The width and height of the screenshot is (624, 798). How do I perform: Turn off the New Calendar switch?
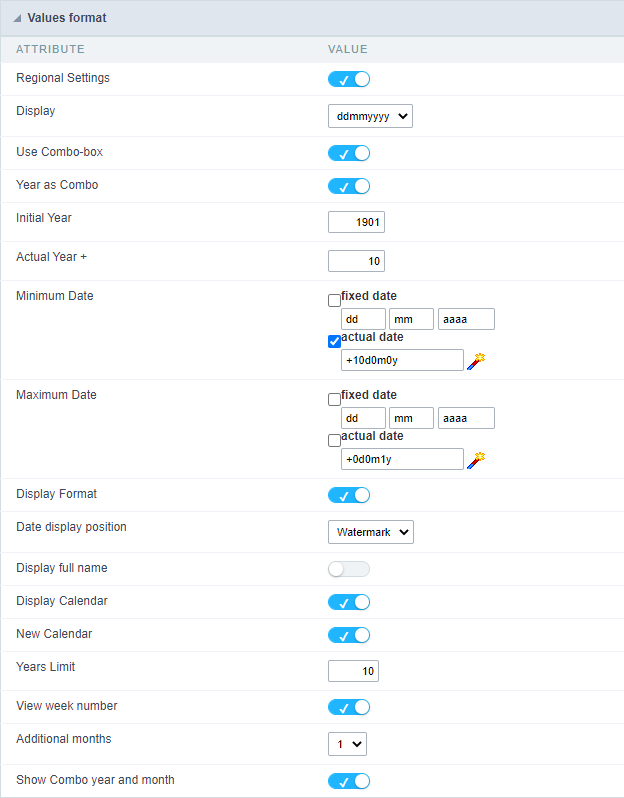[x=349, y=635]
